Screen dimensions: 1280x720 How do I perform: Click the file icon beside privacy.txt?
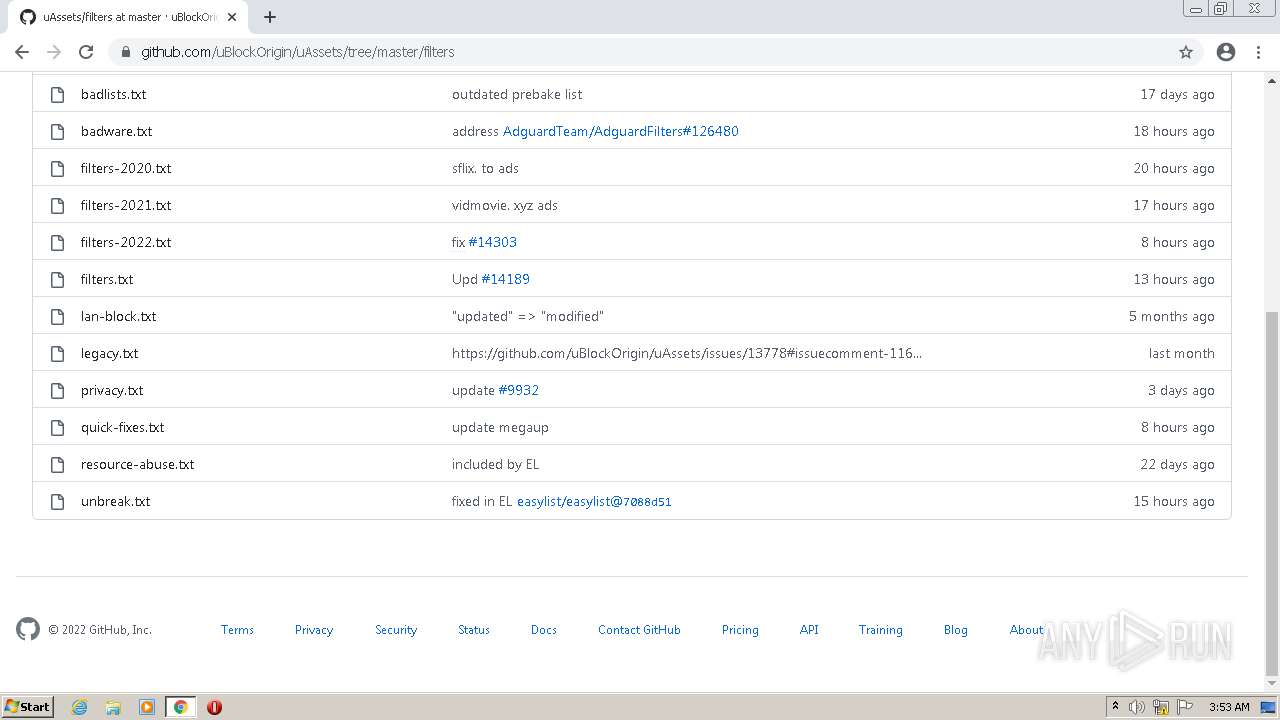pos(58,390)
